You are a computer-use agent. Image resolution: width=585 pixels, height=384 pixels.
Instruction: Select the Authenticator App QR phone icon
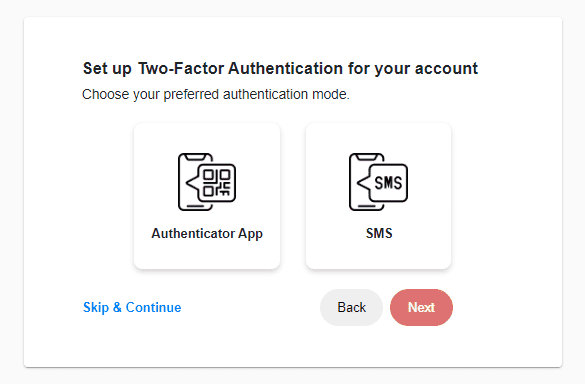click(207, 182)
